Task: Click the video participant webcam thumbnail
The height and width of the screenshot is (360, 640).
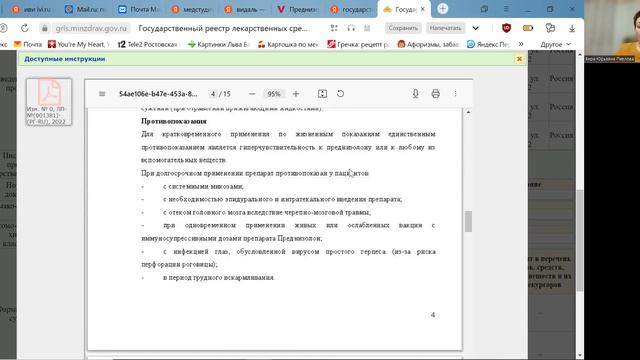Action: point(612,31)
